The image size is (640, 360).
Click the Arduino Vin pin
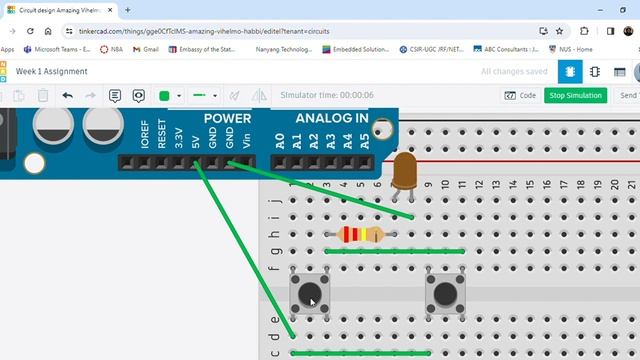(x=246, y=163)
